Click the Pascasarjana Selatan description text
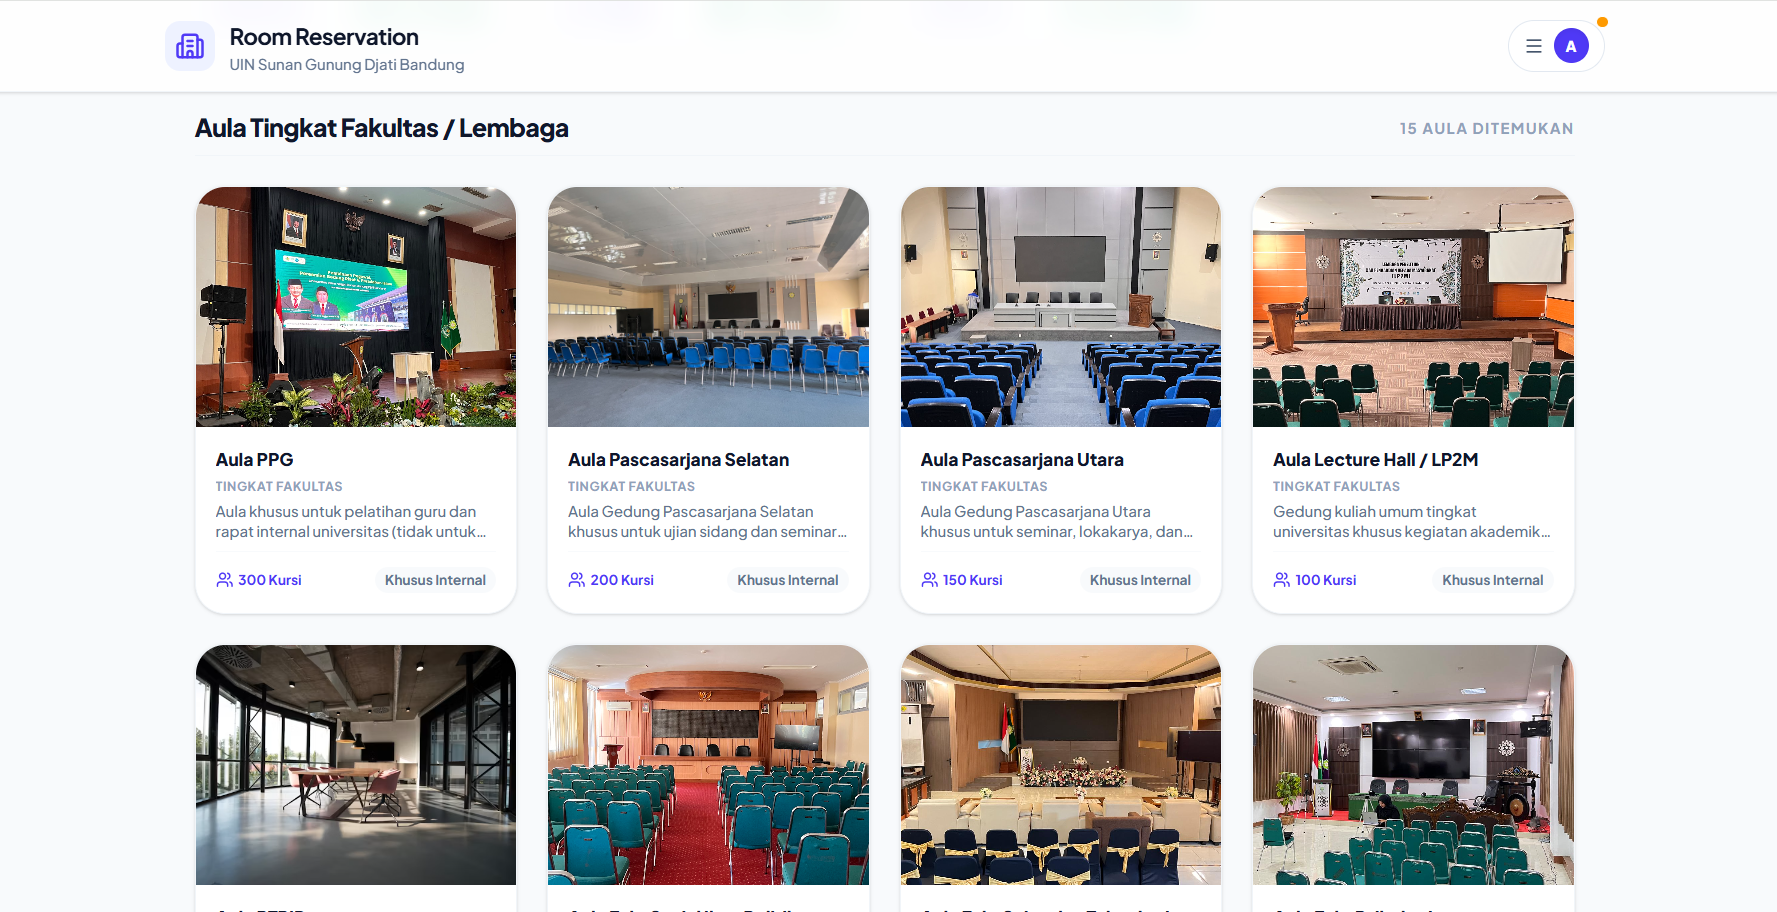 click(x=708, y=522)
